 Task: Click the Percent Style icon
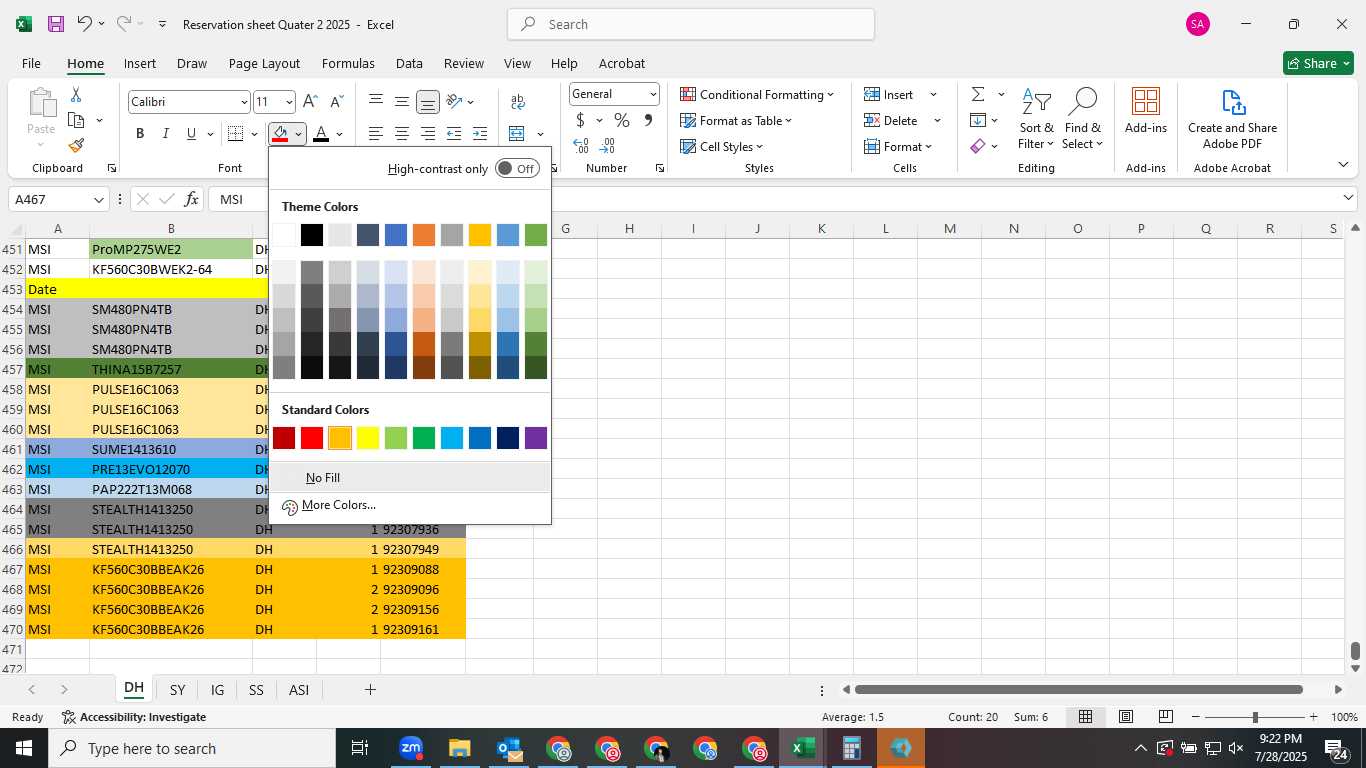622,120
